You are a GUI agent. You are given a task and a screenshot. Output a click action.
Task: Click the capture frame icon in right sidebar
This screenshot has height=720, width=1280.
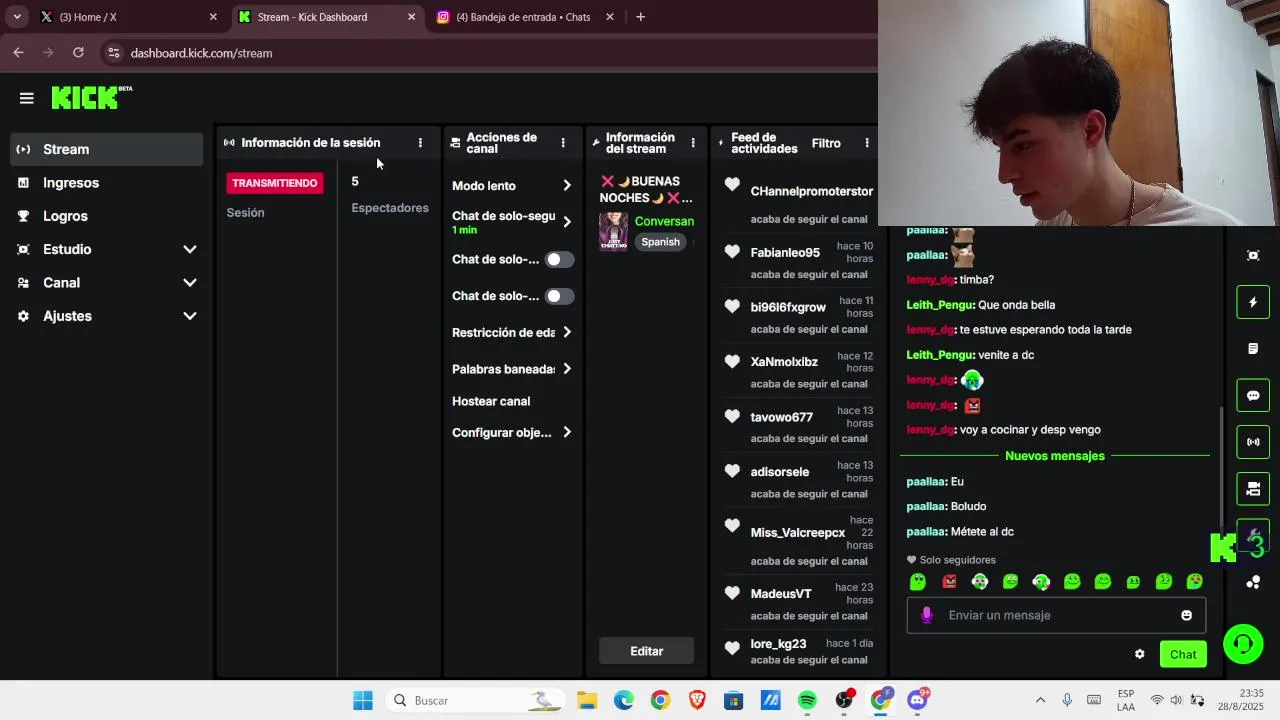1253,256
